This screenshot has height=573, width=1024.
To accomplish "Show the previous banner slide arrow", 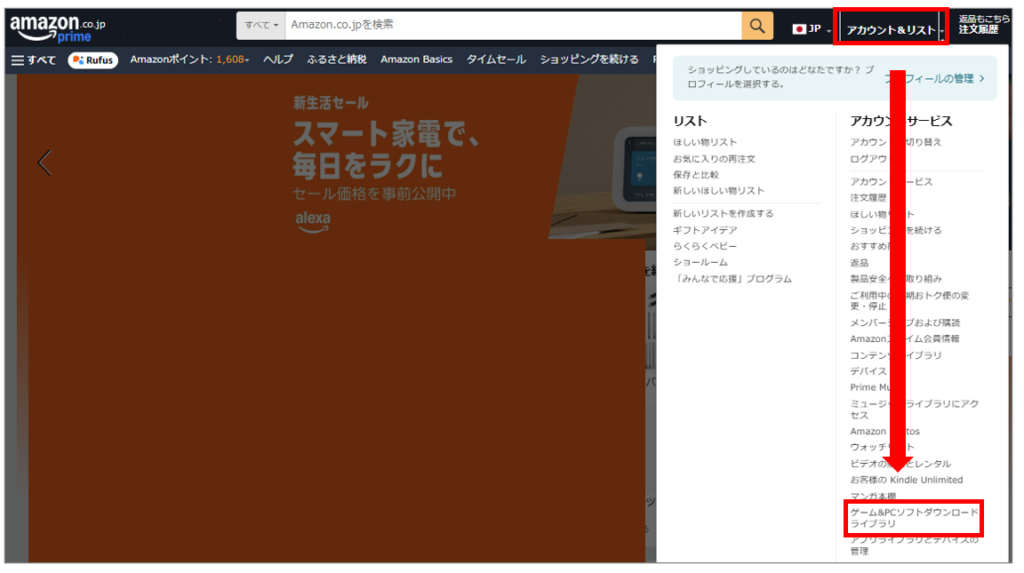I will (x=44, y=163).
